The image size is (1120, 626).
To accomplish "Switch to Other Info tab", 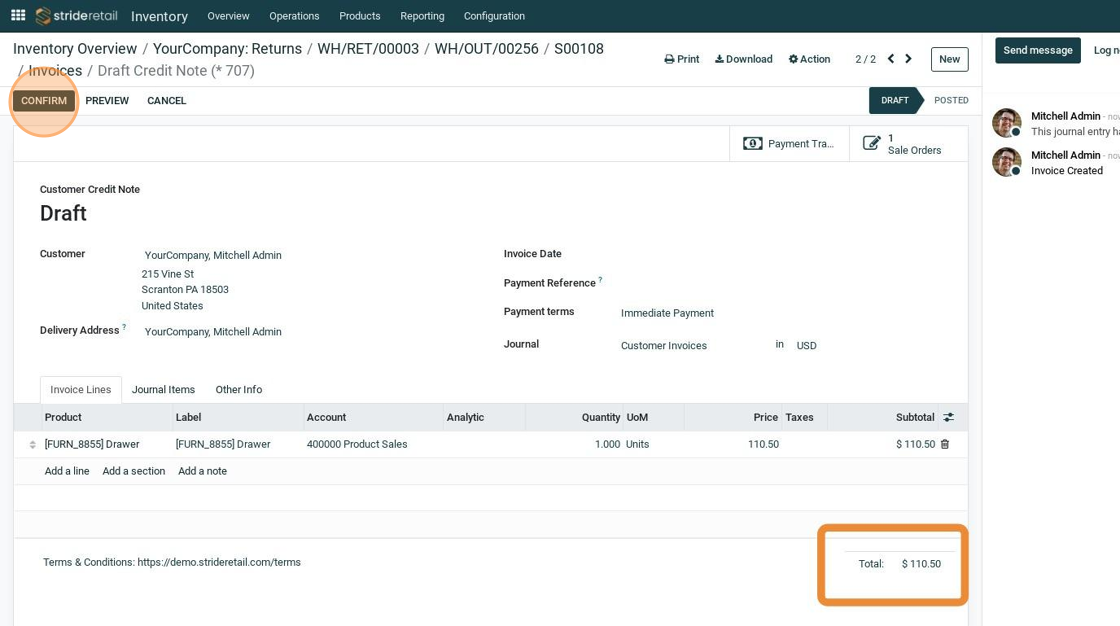I will pos(238,390).
